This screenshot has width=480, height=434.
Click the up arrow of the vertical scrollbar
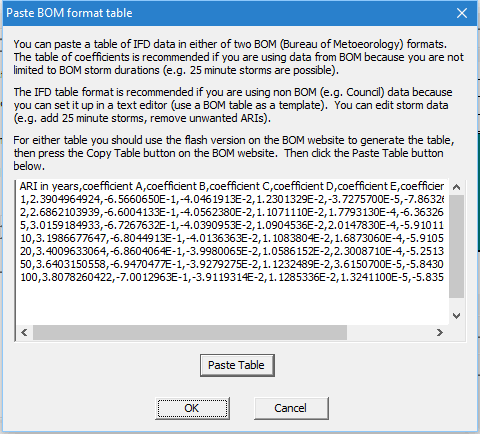tap(456, 187)
